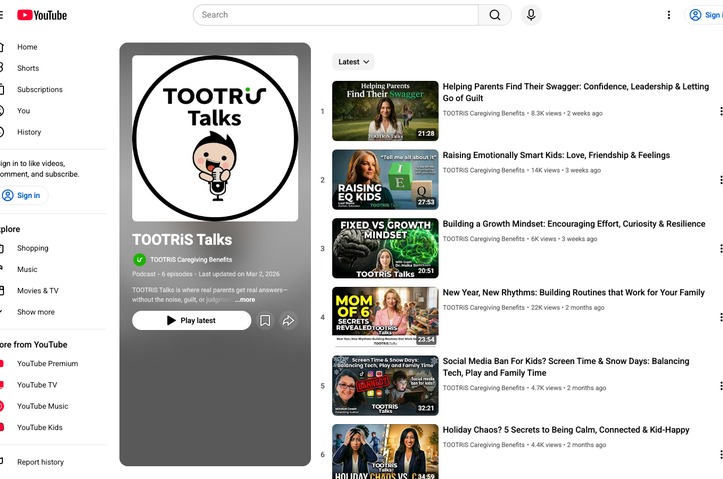Open options for Holiday Chaos video
The height and width of the screenshot is (479, 723).
[x=720, y=455]
